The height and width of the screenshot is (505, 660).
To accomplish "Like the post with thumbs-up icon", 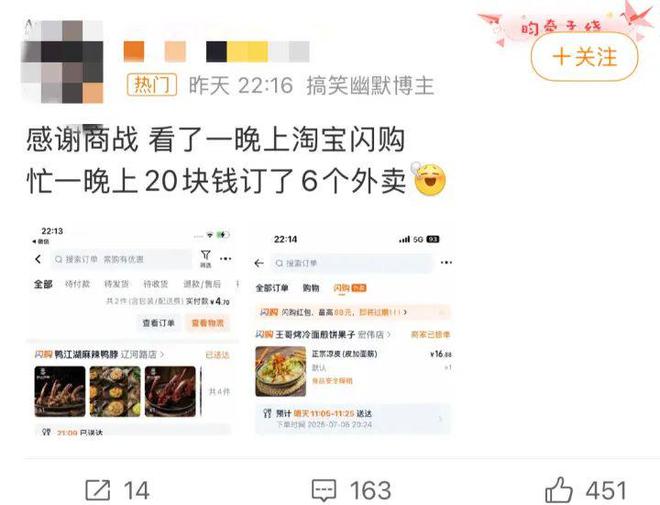I will [x=559, y=489].
